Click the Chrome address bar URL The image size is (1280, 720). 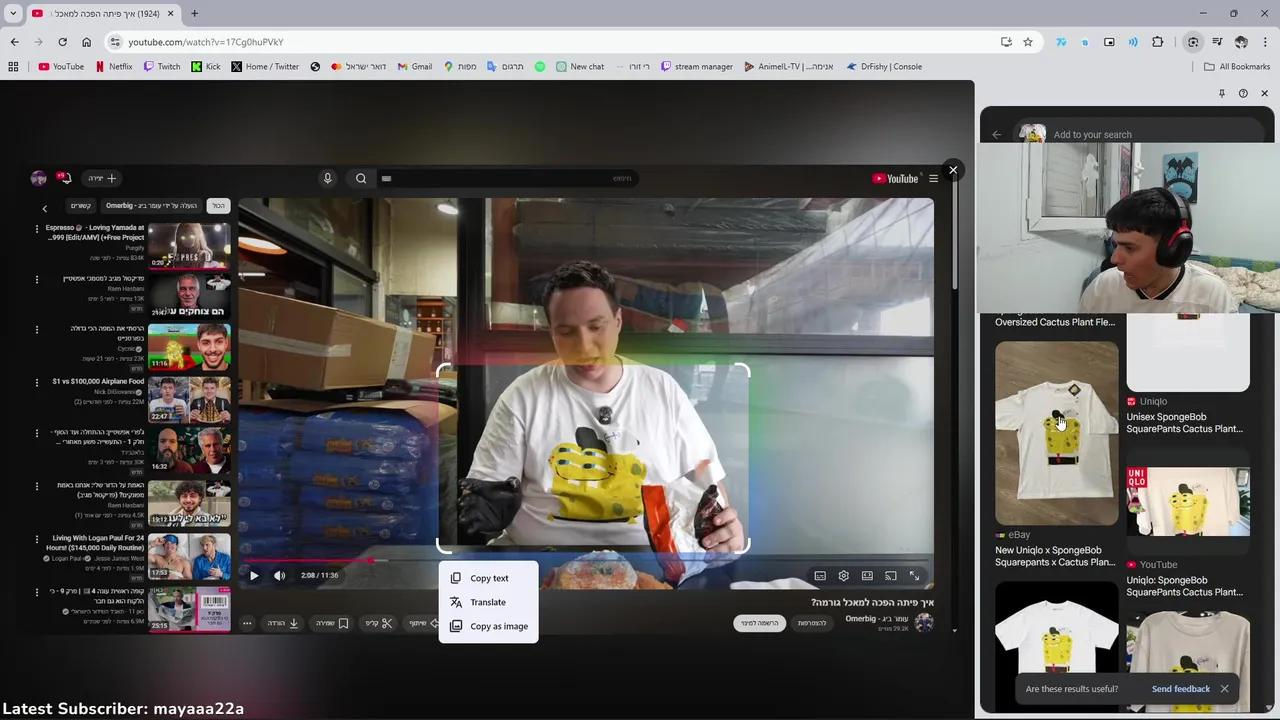tap(205, 42)
